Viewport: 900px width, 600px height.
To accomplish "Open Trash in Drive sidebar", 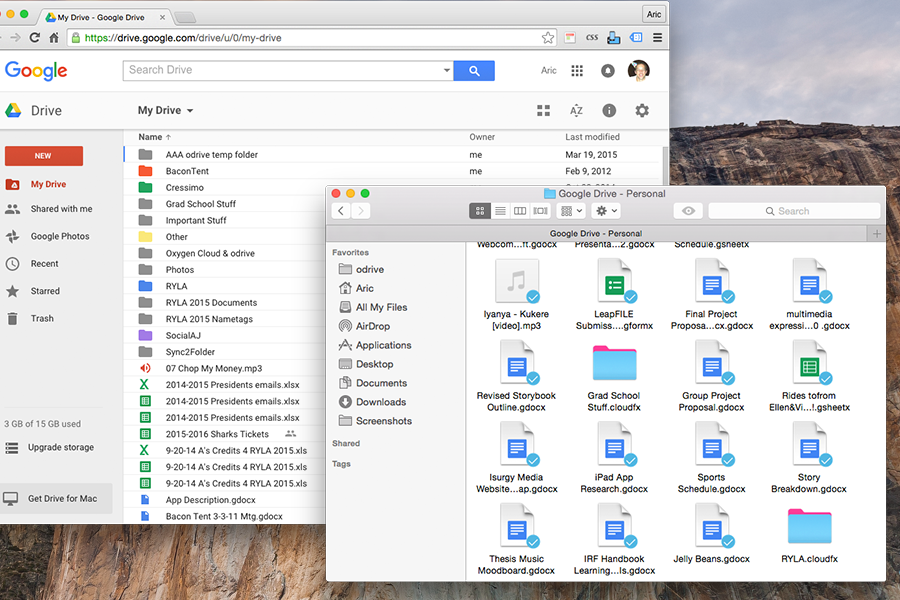I will click(x=42, y=318).
